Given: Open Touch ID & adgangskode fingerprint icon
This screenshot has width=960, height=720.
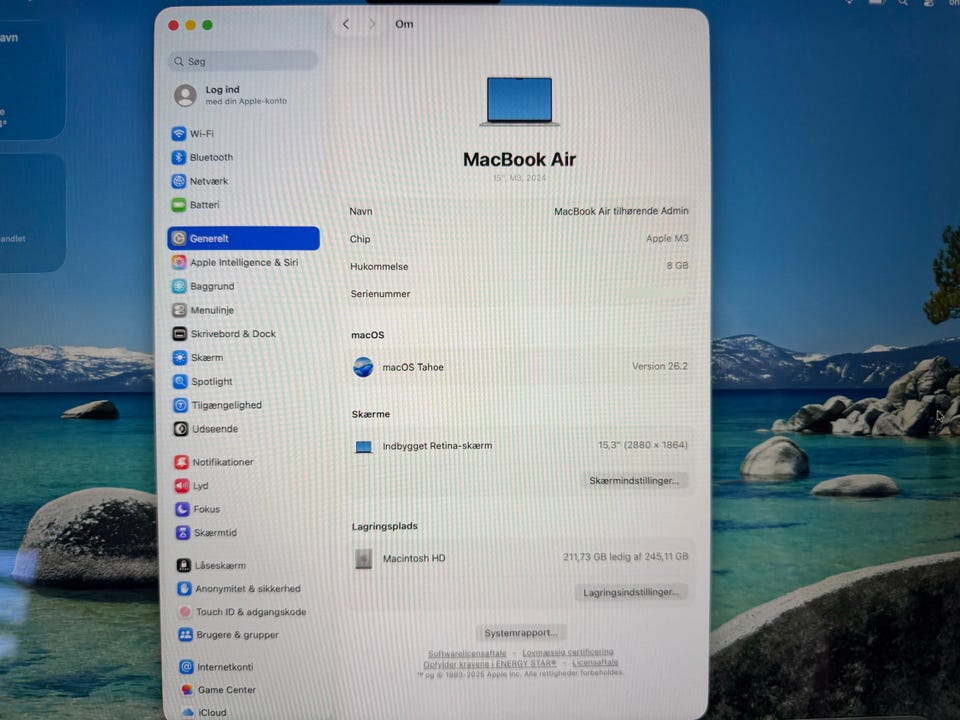Looking at the screenshot, I should [x=185, y=612].
